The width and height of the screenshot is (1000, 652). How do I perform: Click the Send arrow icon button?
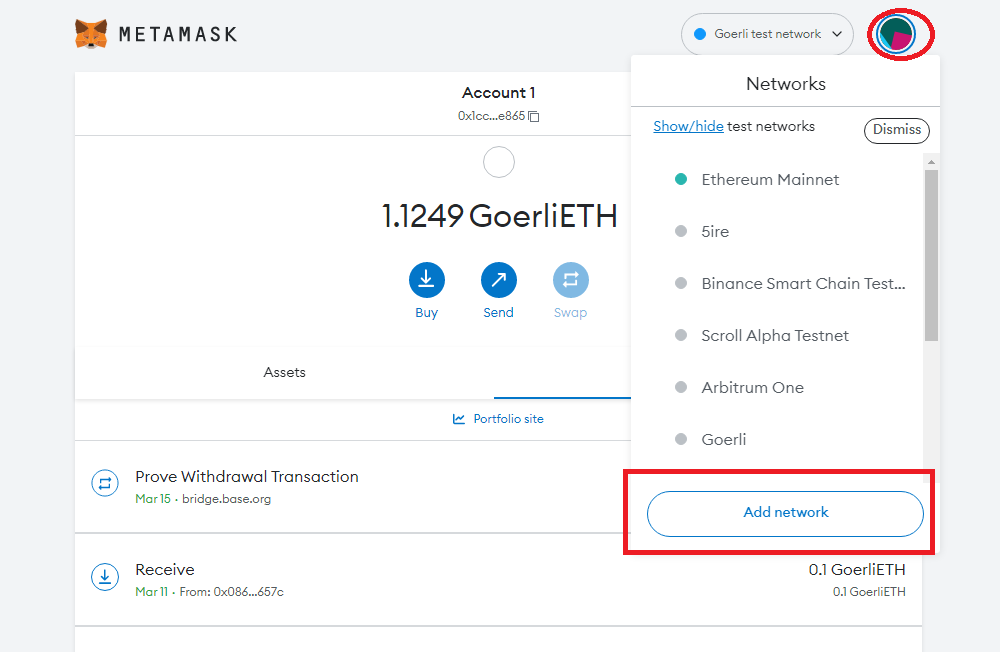click(x=499, y=280)
